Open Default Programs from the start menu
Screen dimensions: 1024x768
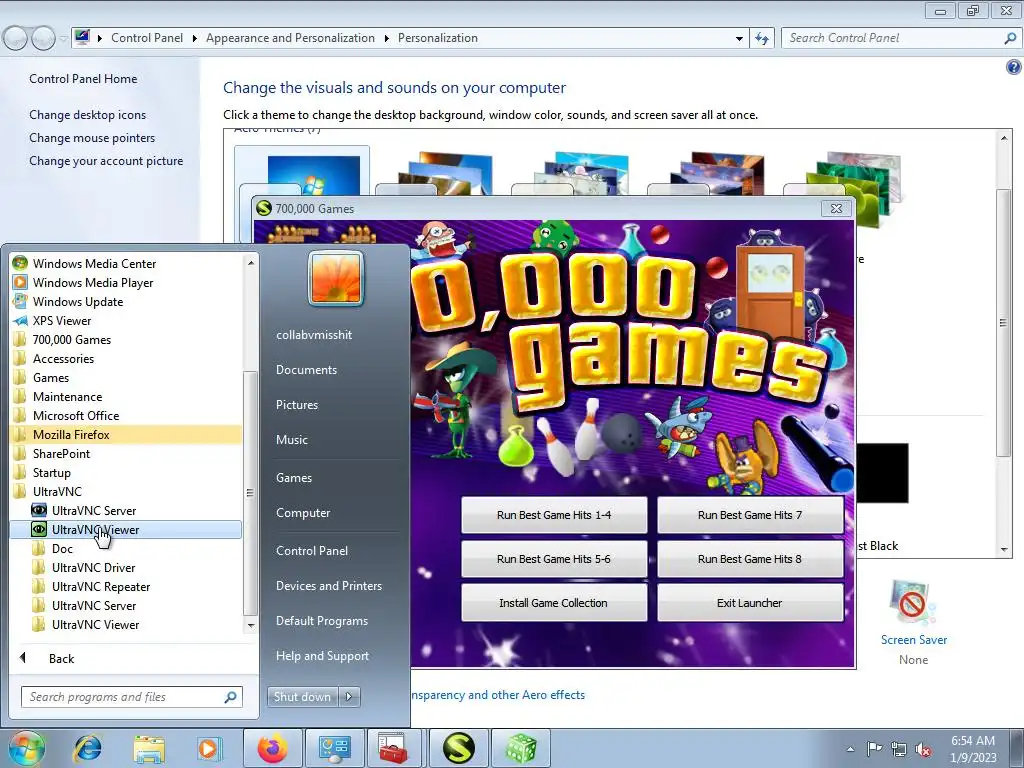(321, 620)
